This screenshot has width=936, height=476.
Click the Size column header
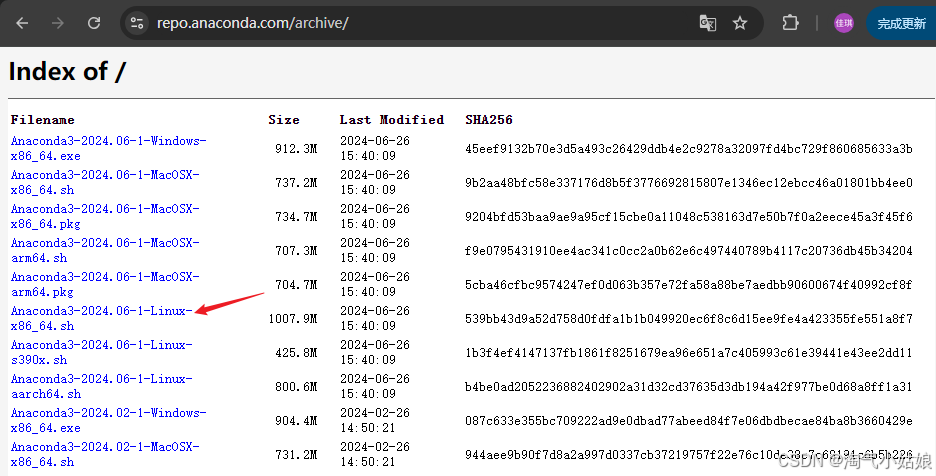coord(284,119)
